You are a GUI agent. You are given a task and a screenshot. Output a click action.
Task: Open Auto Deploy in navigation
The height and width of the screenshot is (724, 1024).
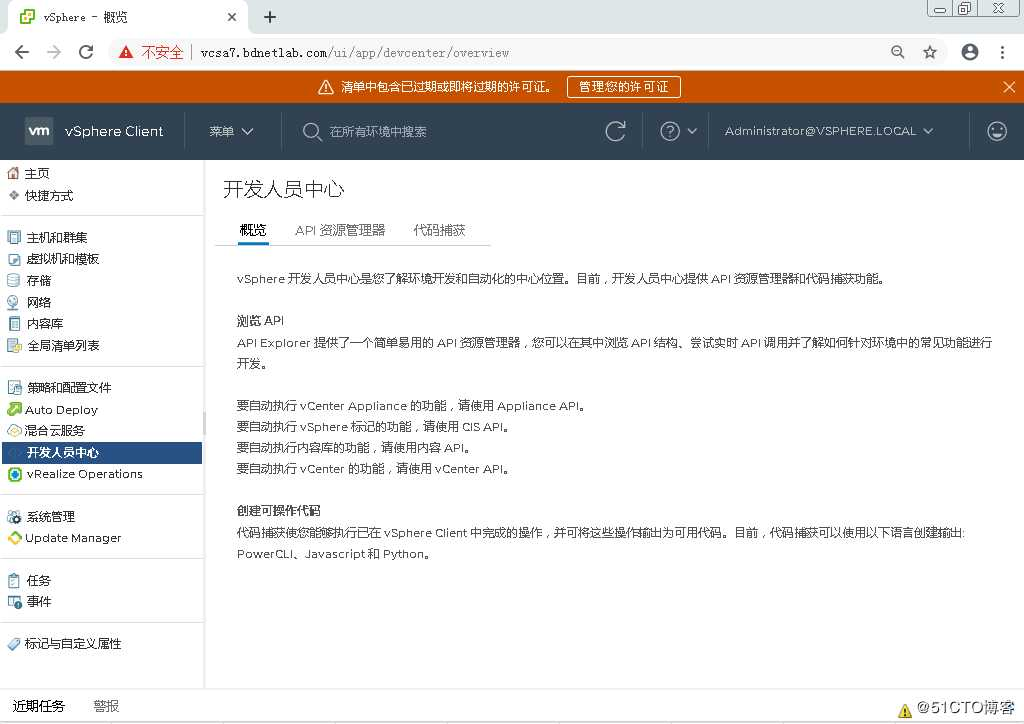61,409
